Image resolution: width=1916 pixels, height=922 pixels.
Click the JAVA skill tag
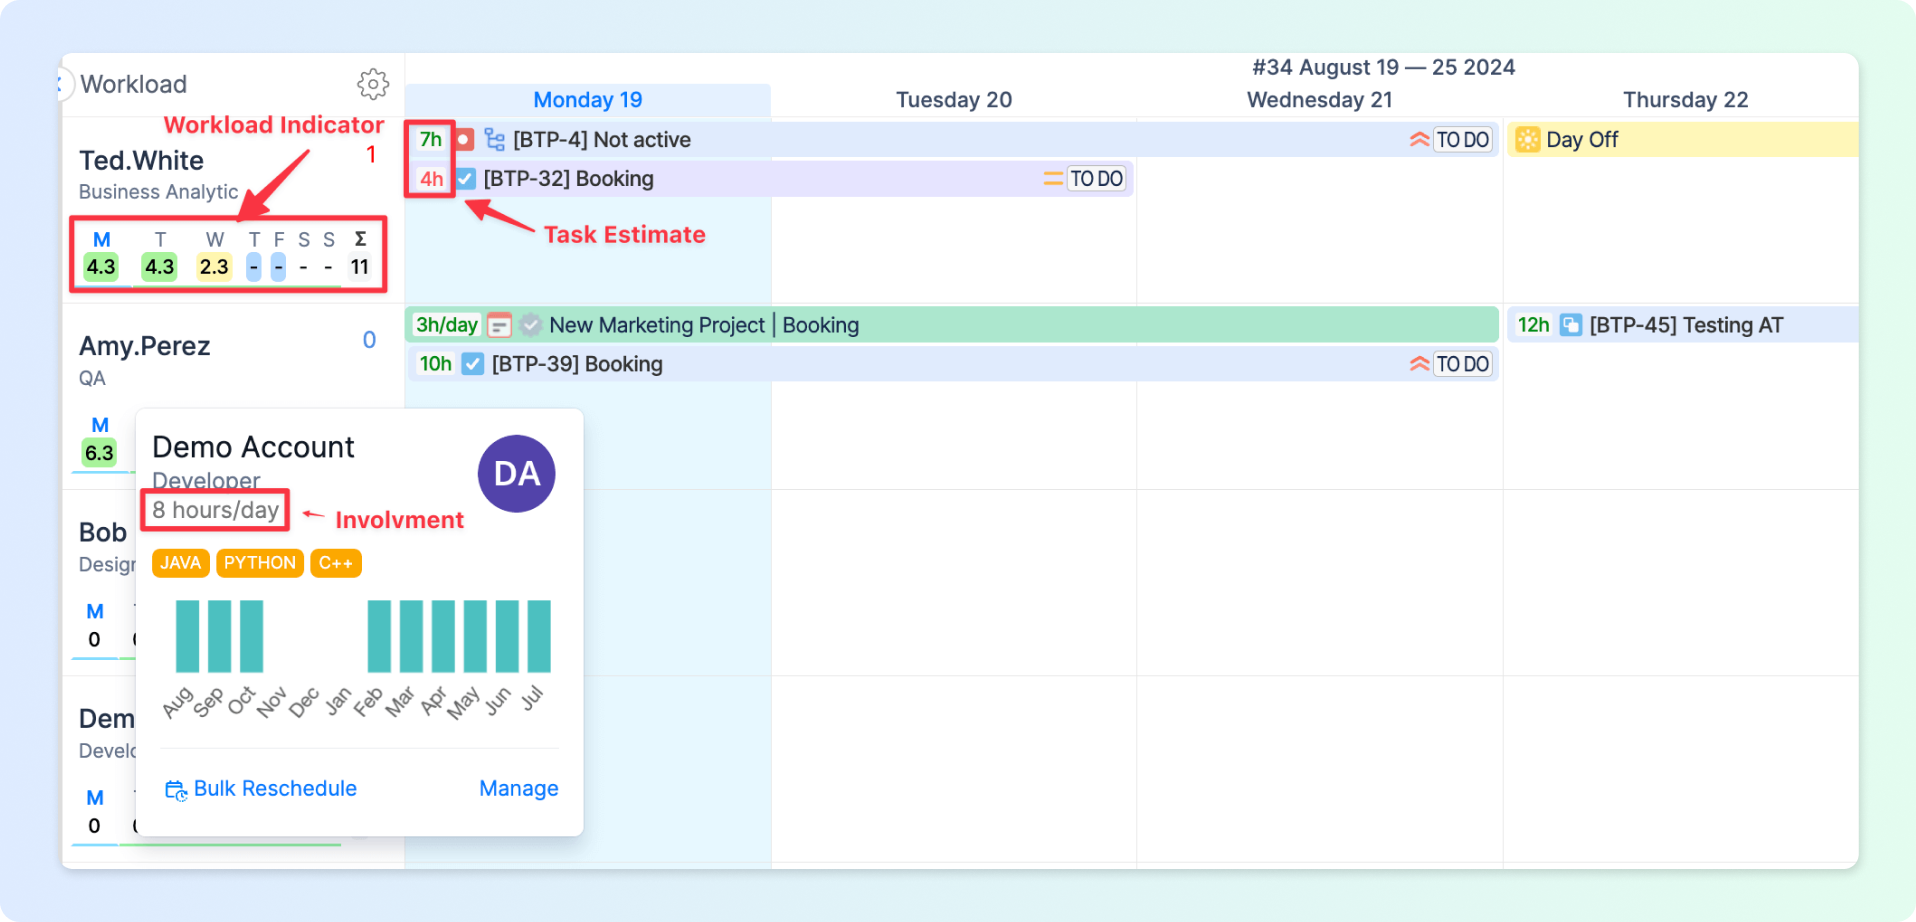(x=180, y=563)
